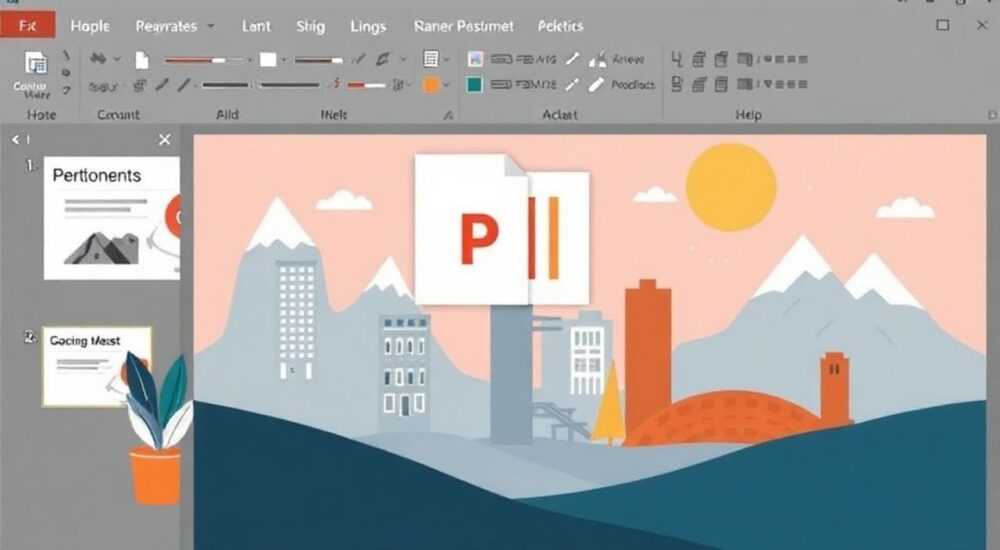
Task: Collapse slide panel with left chevron
Action: tap(16, 139)
